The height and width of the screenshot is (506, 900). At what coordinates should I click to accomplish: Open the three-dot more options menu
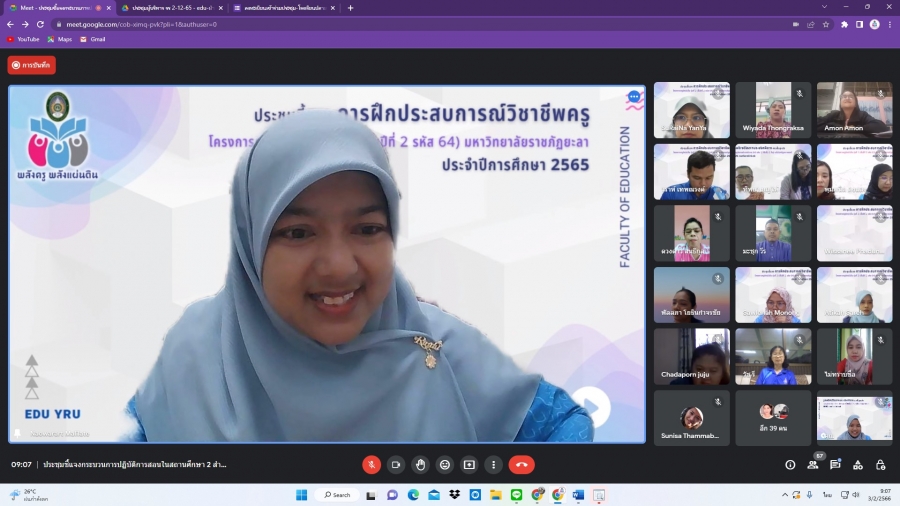[x=493, y=465]
